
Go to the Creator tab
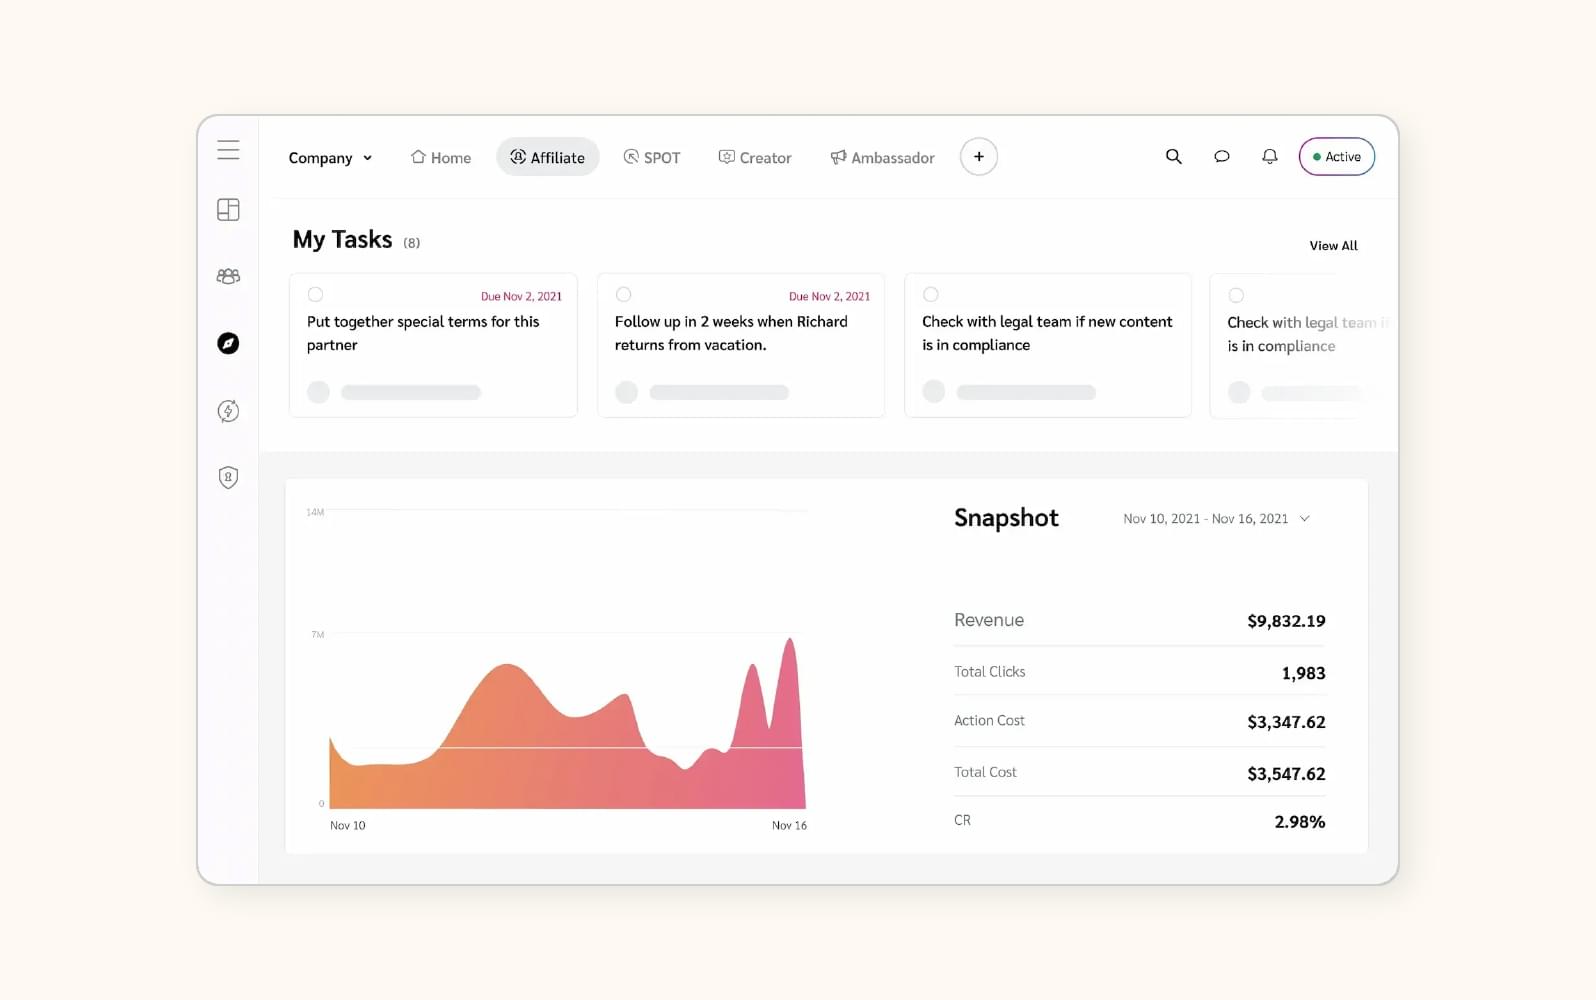click(755, 158)
